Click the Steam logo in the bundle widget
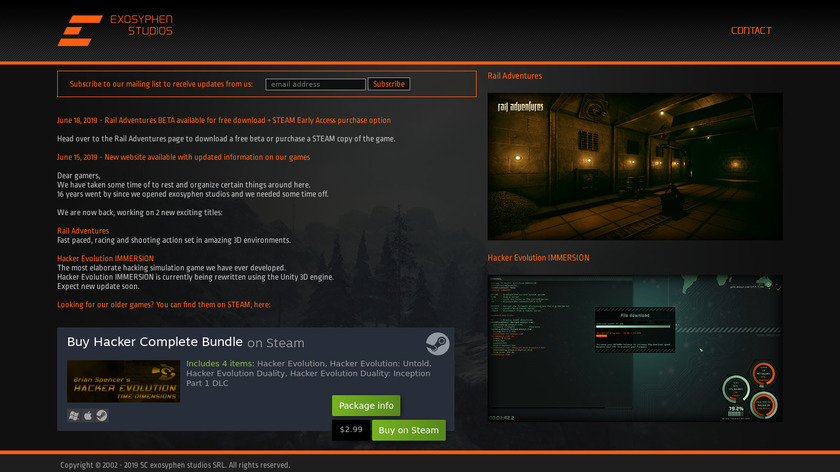This screenshot has width=840, height=472. [437, 344]
